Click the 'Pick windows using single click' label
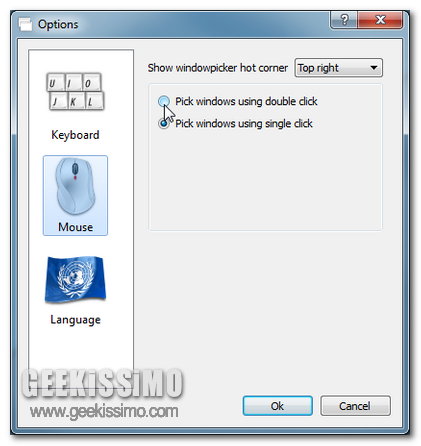Screen dimensions: 421x446 coord(244,124)
